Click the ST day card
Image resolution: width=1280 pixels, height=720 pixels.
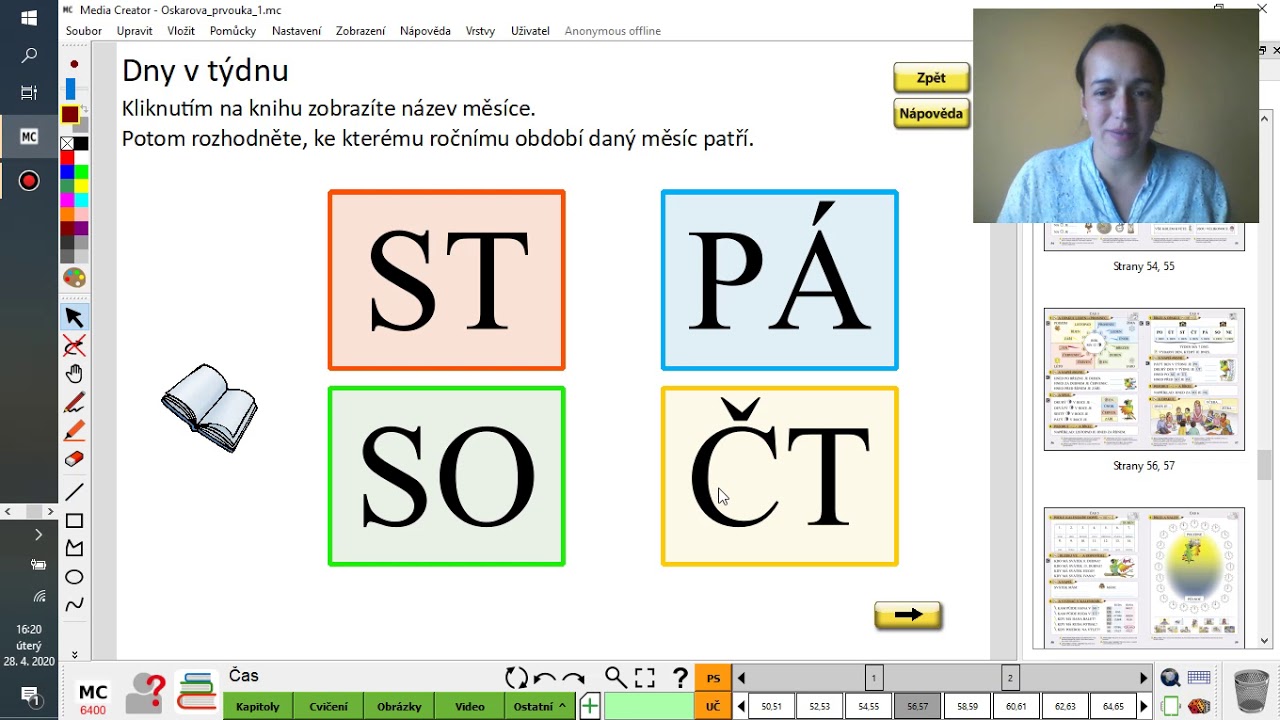pos(447,280)
